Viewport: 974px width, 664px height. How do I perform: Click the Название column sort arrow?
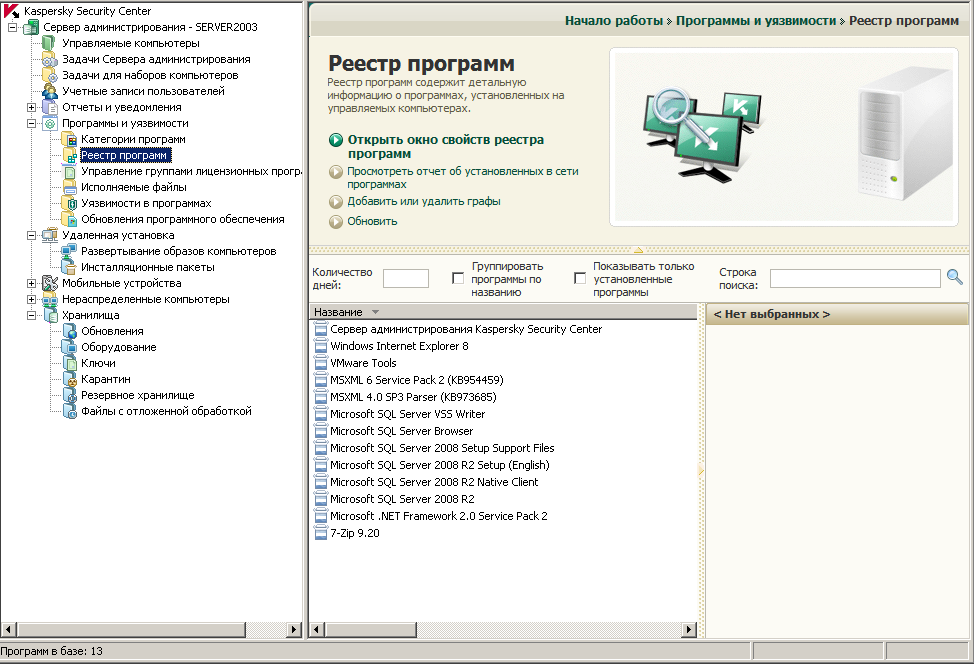[375, 312]
